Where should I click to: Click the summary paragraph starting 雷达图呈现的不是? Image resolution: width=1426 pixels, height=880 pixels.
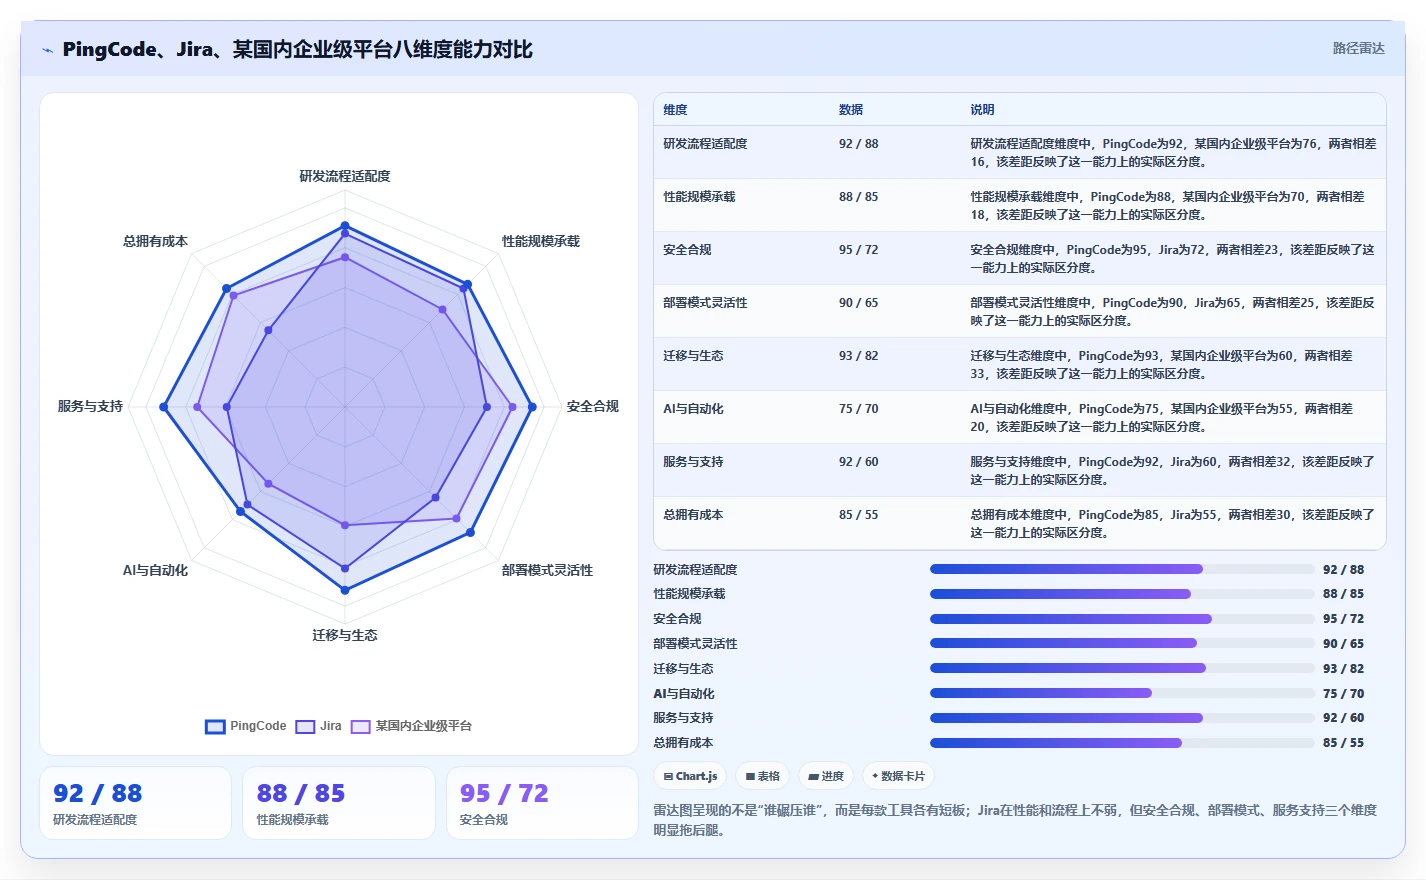1015,820
